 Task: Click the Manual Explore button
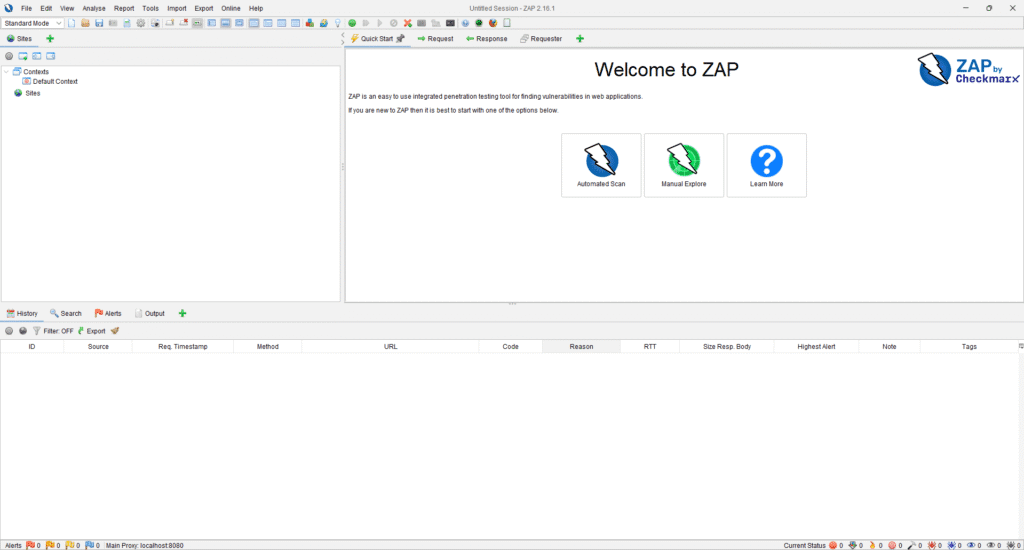tap(684, 165)
